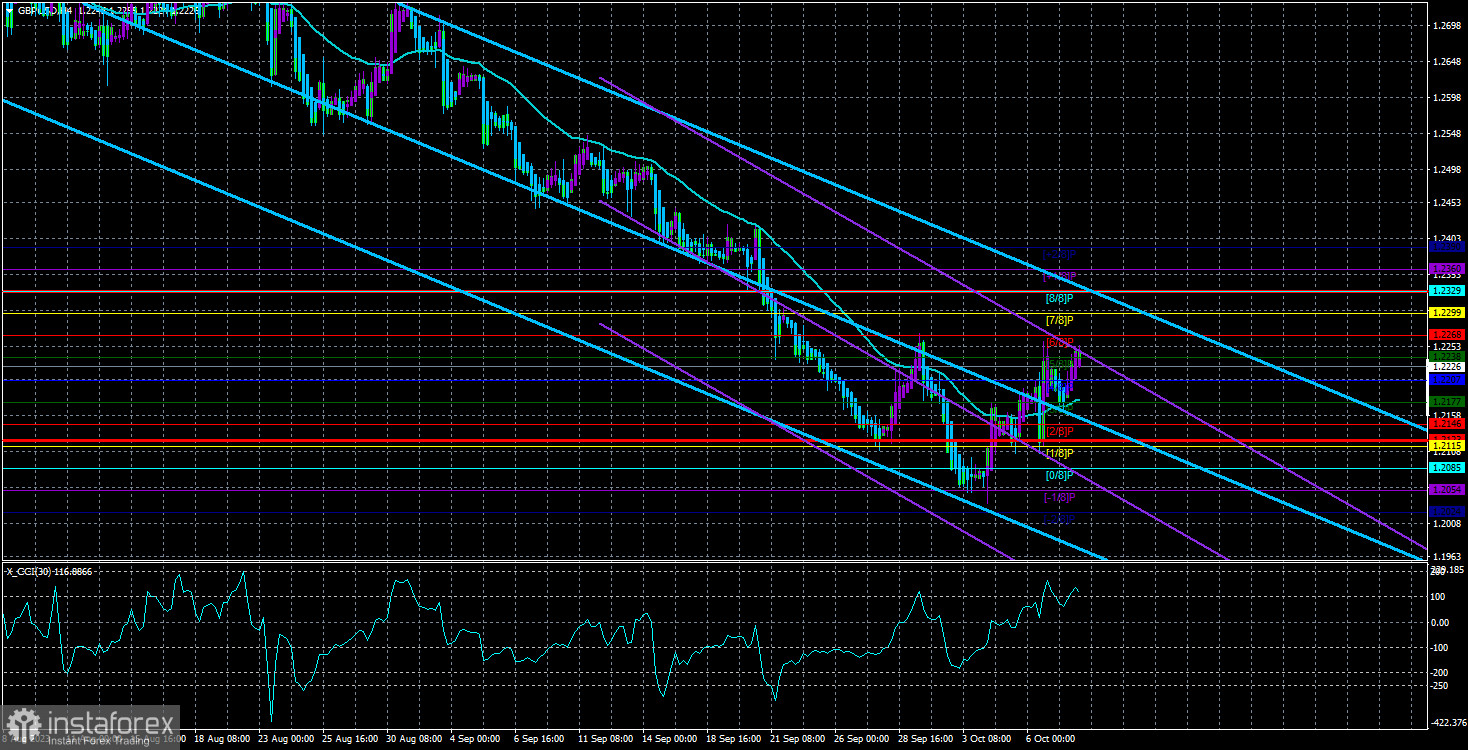Click the 30 Aug 08:00 time label
The image size is (1468, 750).
click(x=413, y=739)
